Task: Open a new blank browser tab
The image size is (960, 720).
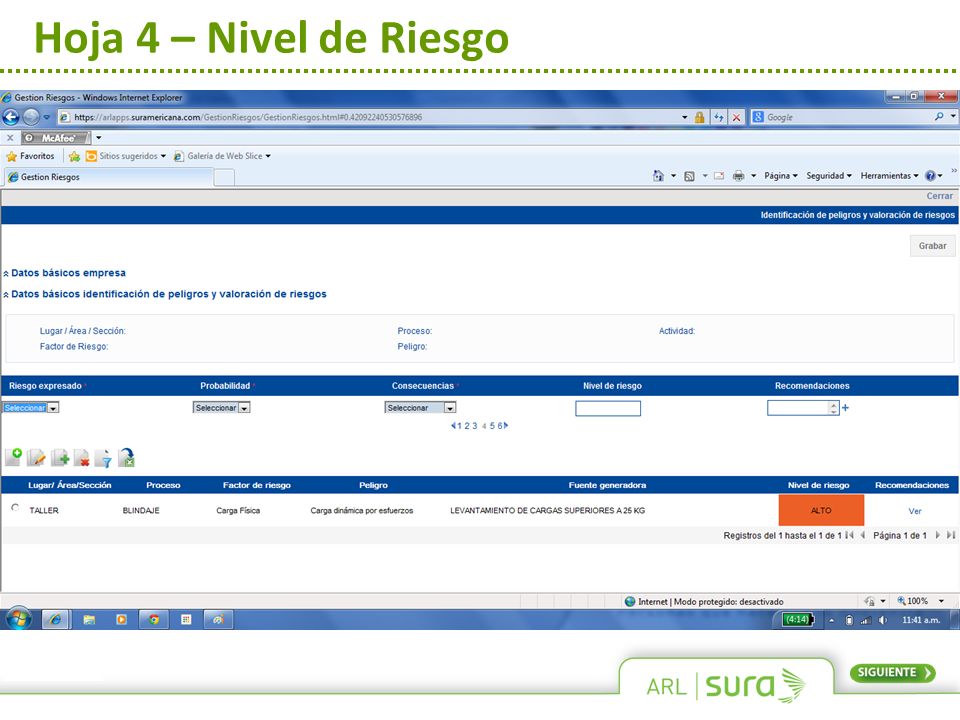Action: click(x=224, y=178)
